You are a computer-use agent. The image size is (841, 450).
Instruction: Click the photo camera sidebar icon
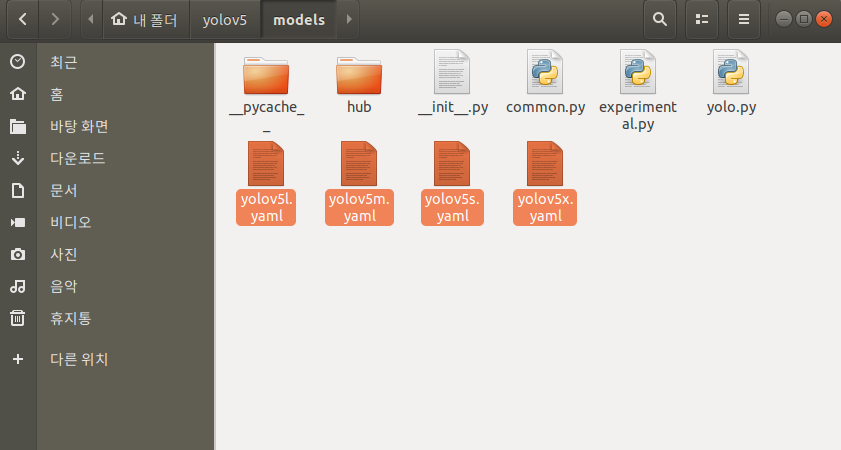click(18, 254)
